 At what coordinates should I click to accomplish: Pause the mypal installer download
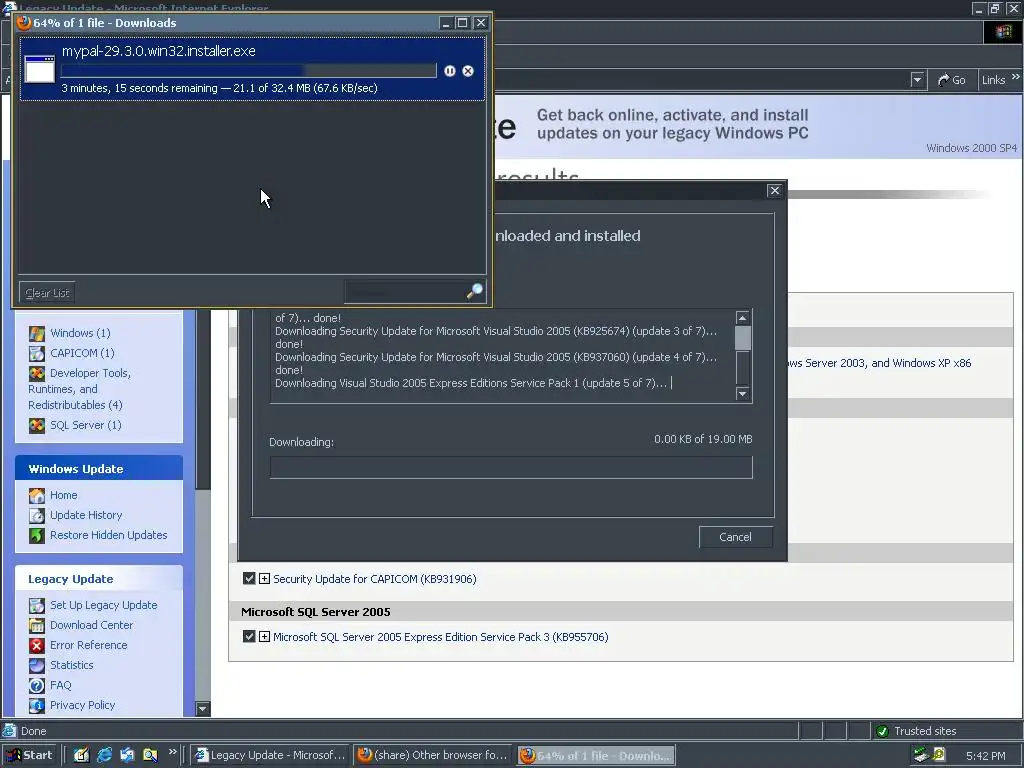tap(449, 71)
